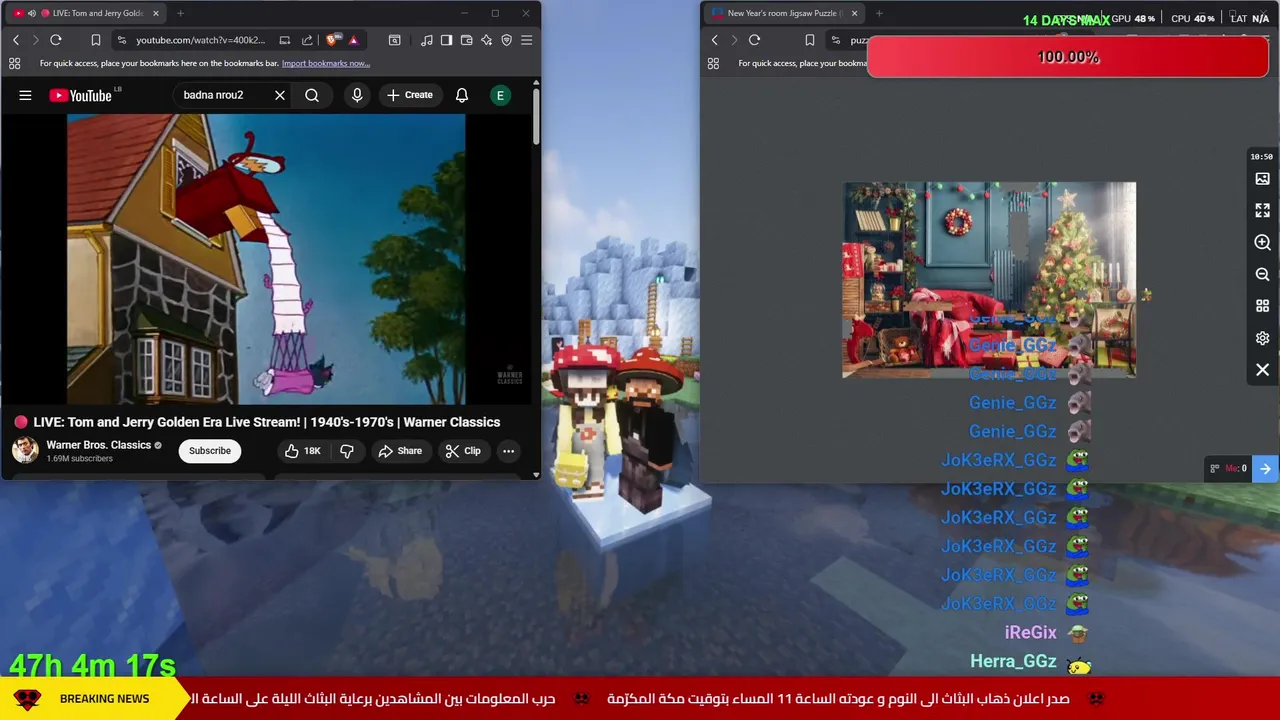Open the cast/install icon in YouTube address bar
This screenshot has height=720, width=1280.
(x=285, y=40)
